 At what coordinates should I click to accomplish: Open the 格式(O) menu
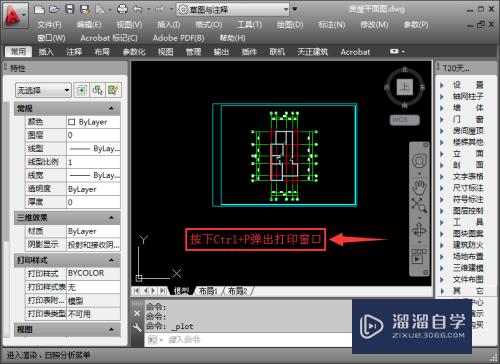[x=209, y=25]
